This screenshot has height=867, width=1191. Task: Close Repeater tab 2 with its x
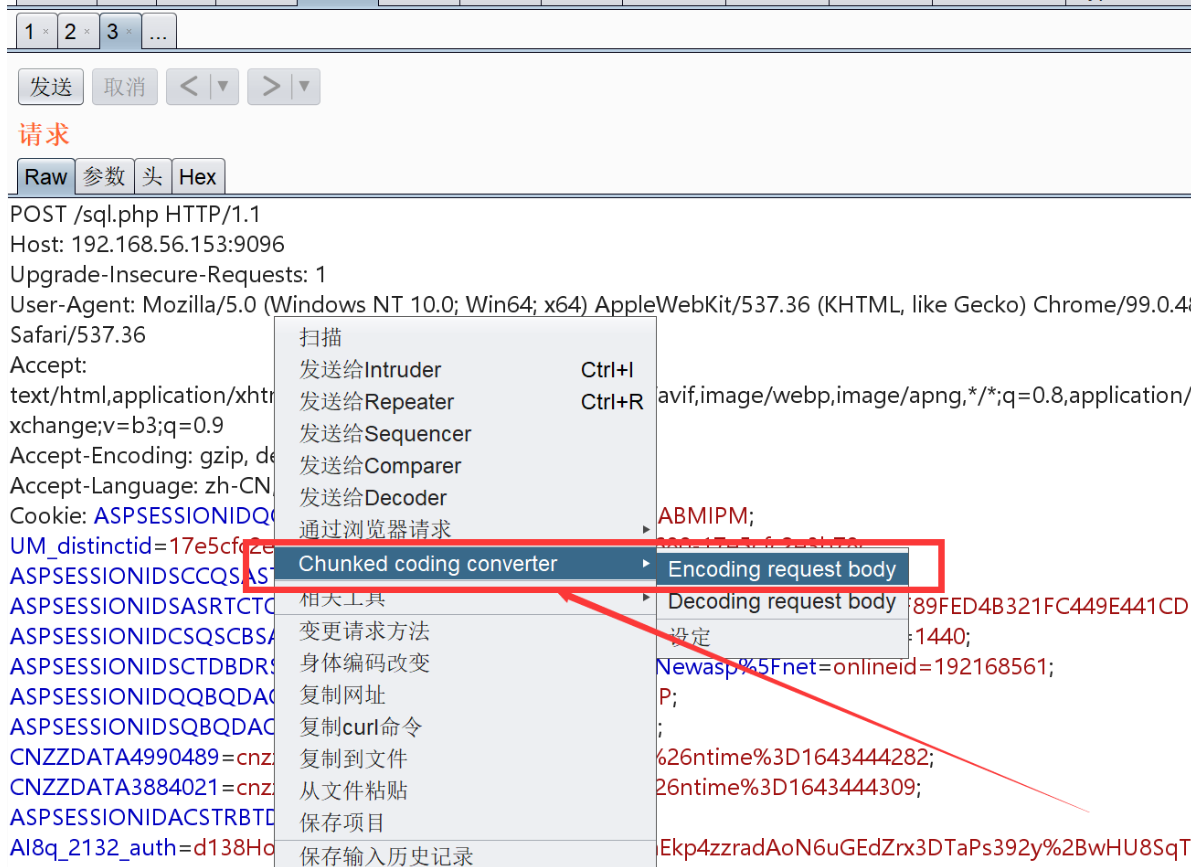point(87,32)
